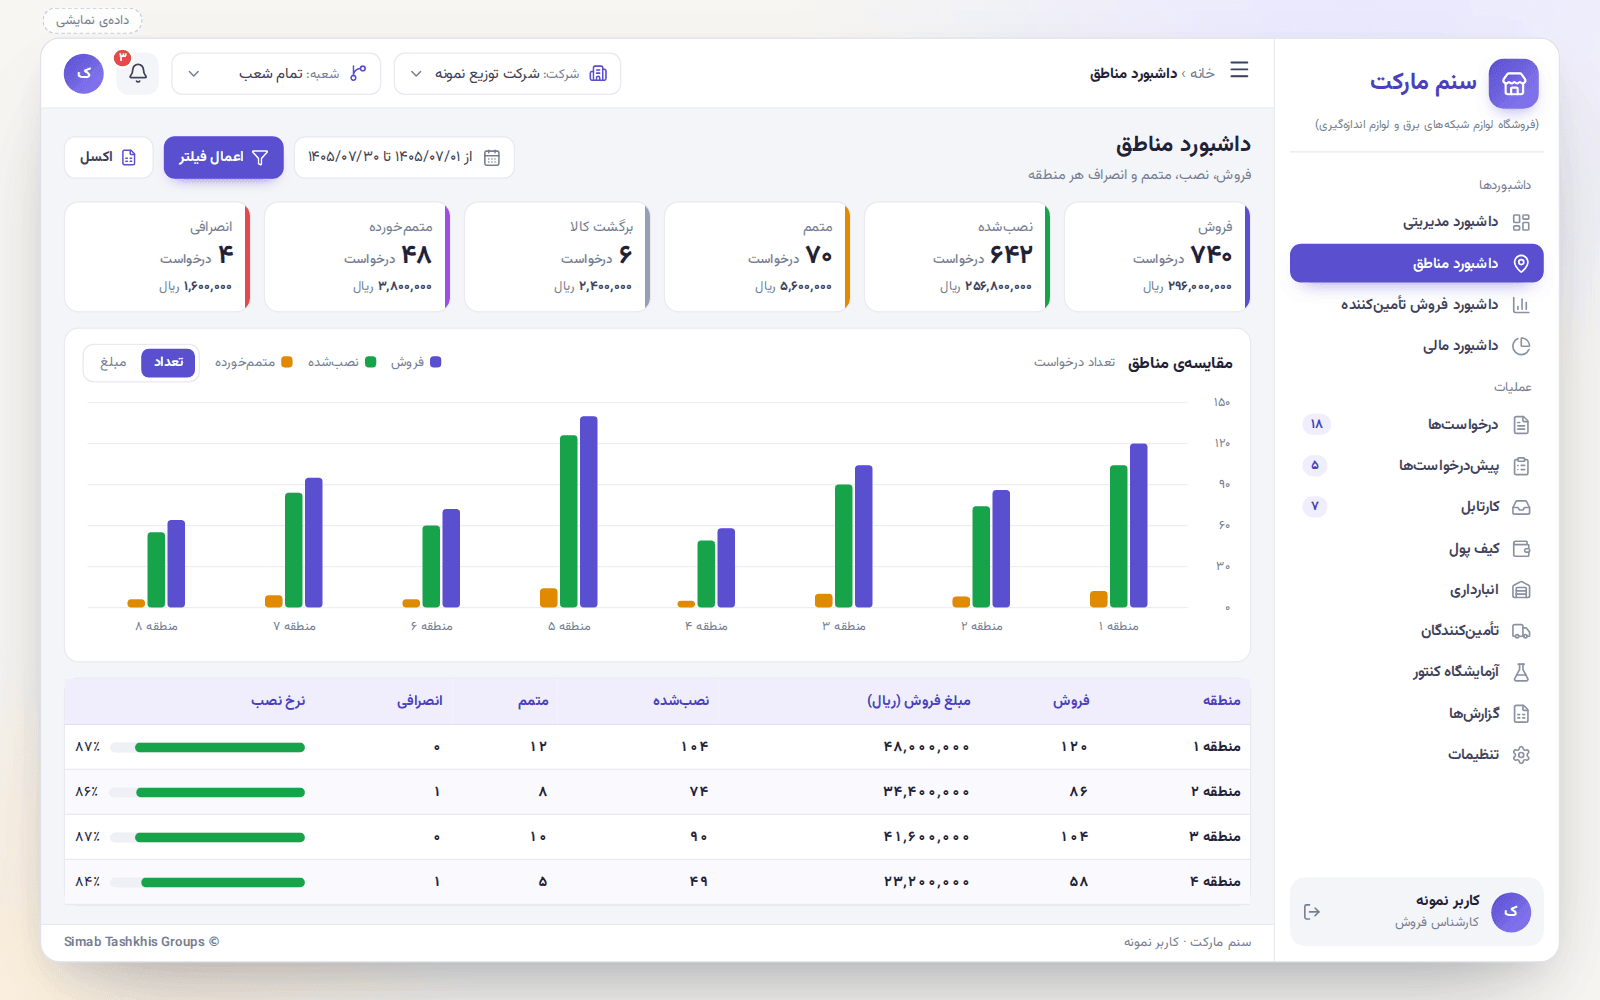Click the تنظیمات gear icon

click(1521, 755)
